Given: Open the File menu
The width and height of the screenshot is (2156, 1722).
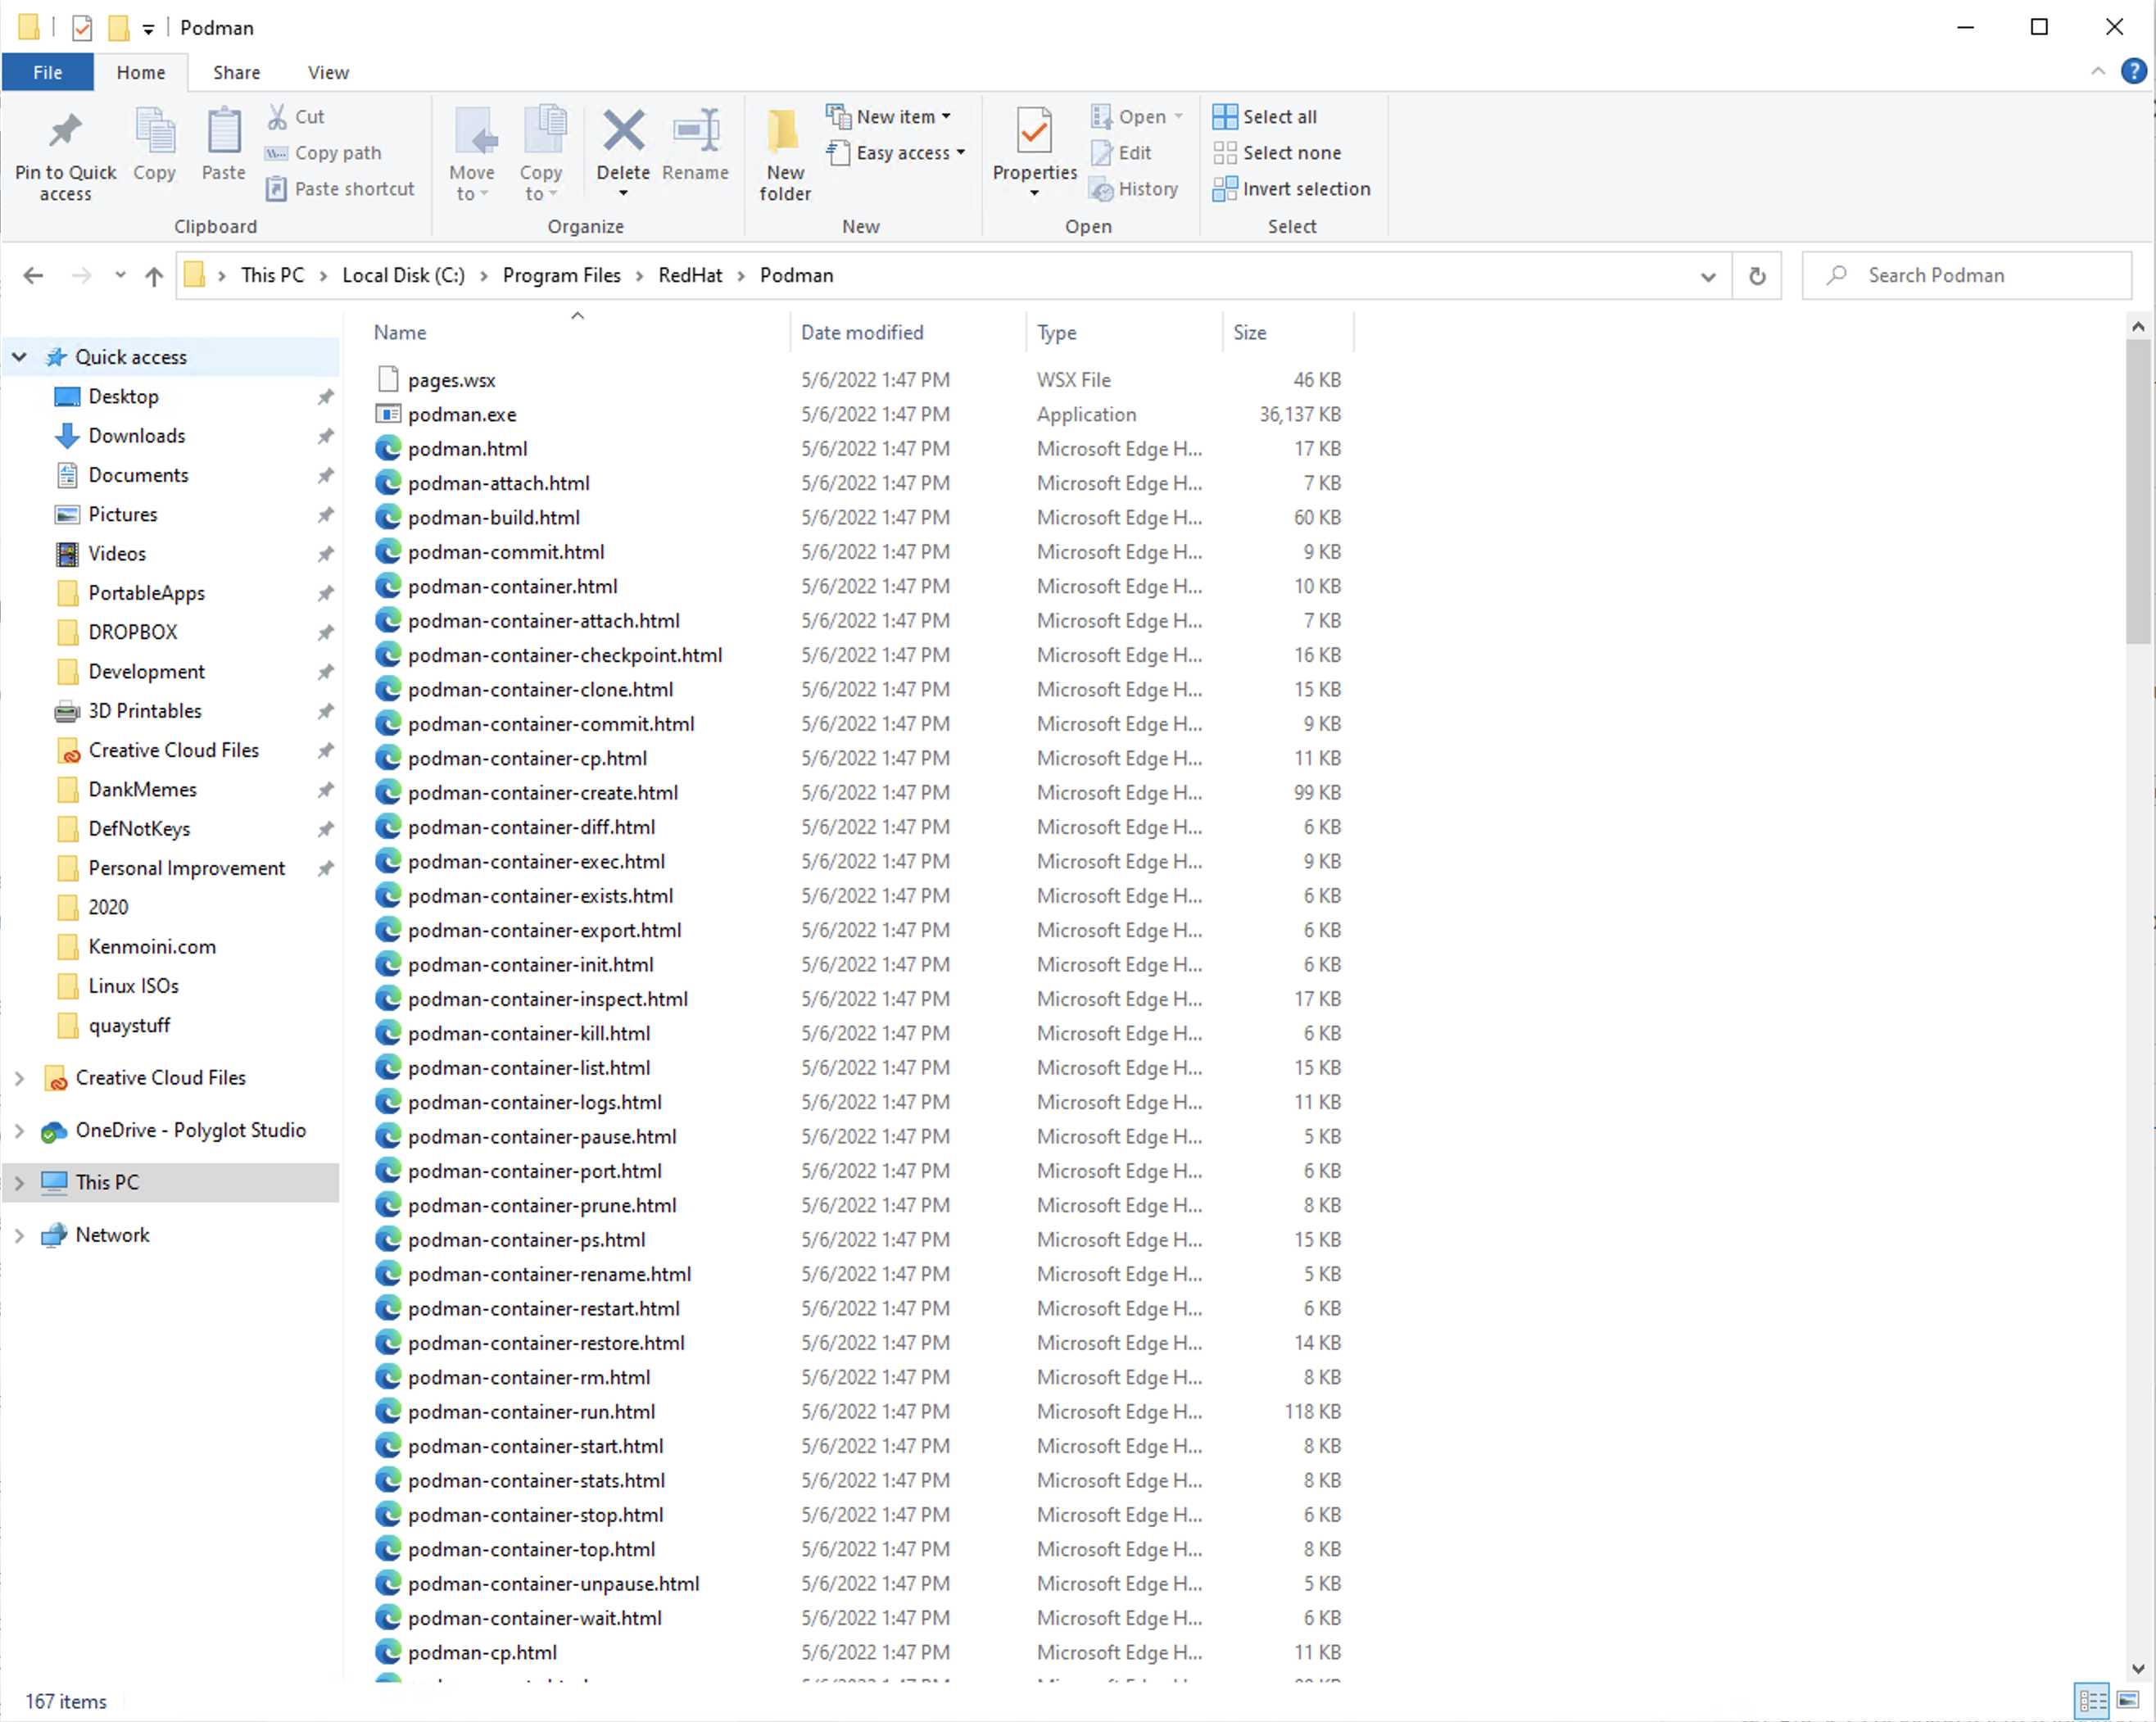Looking at the screenshot, I should tap(47, 72).
